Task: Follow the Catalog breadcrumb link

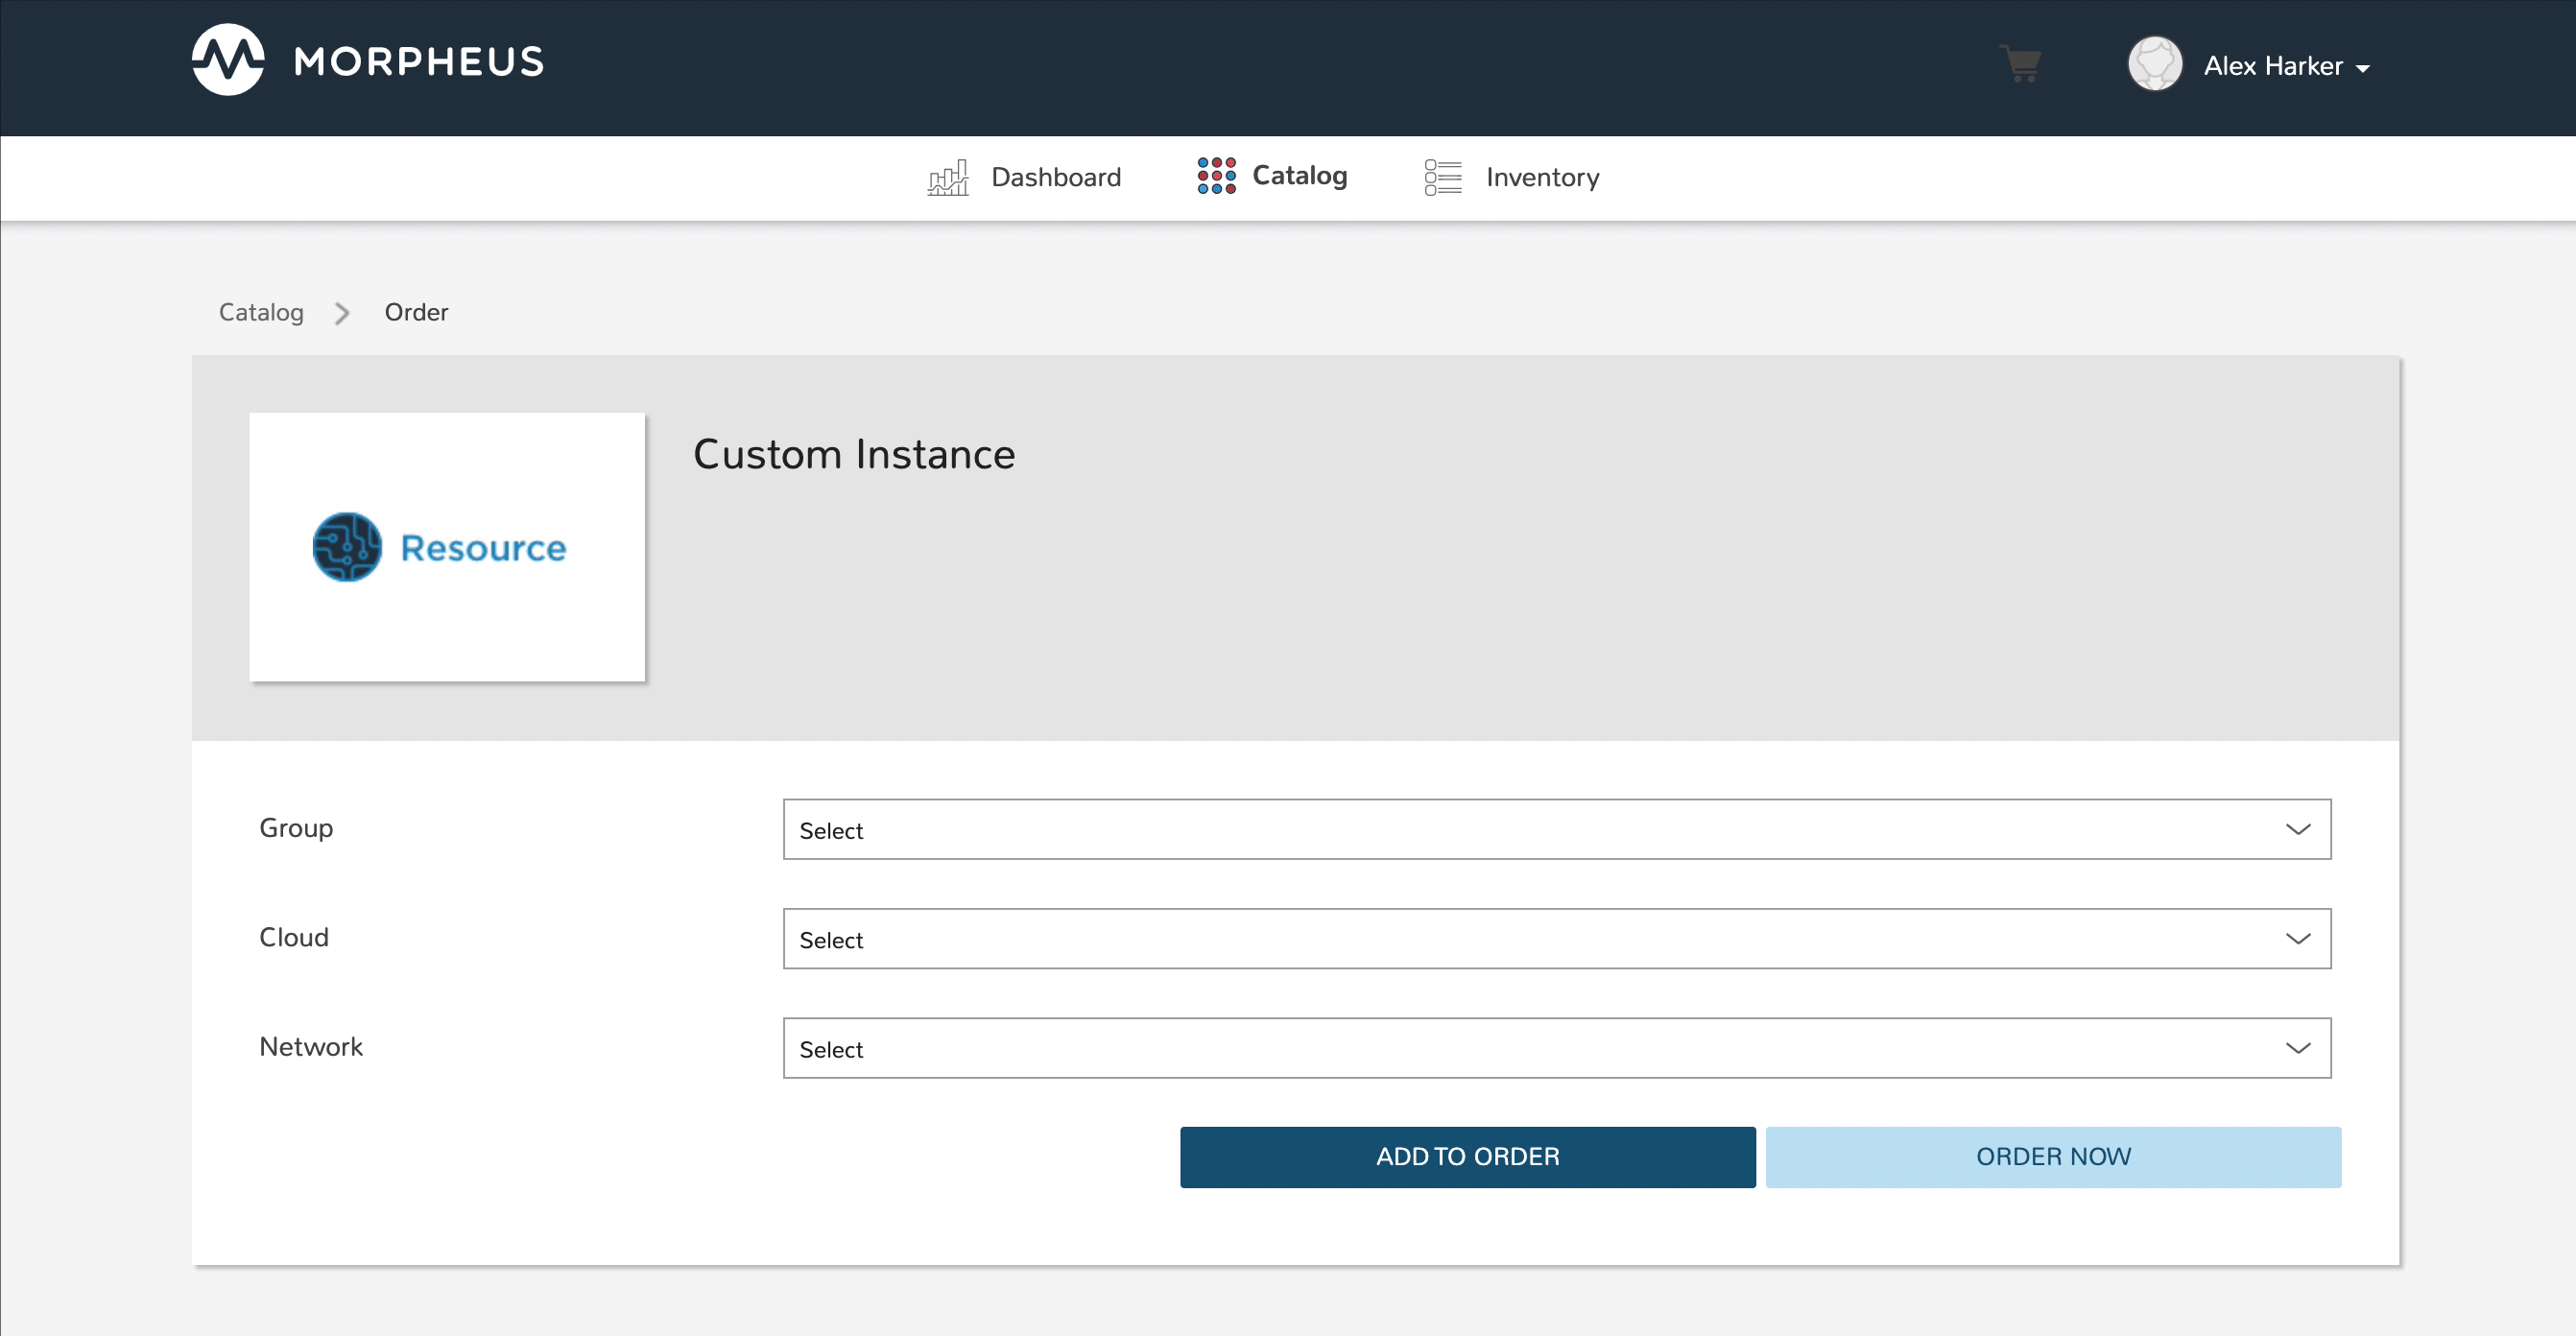Action: coord(261,313)
